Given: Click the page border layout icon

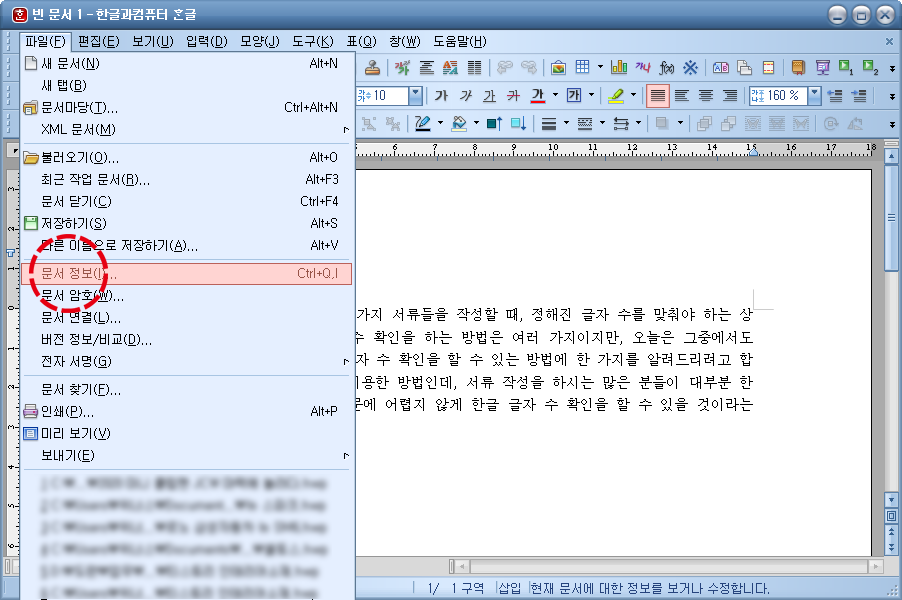Looking at the screenshot, I should 769,68.
